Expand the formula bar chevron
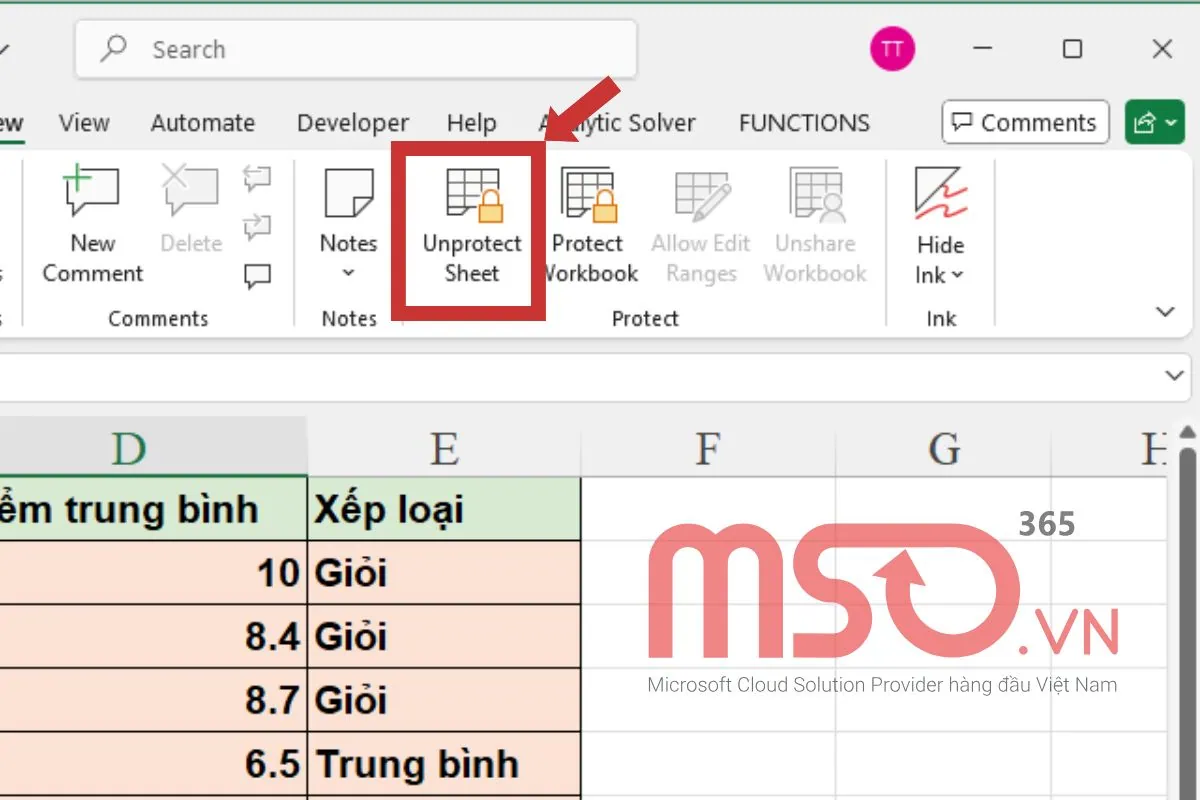Viewport: 1200px width, 800px height. point(1174,376)
